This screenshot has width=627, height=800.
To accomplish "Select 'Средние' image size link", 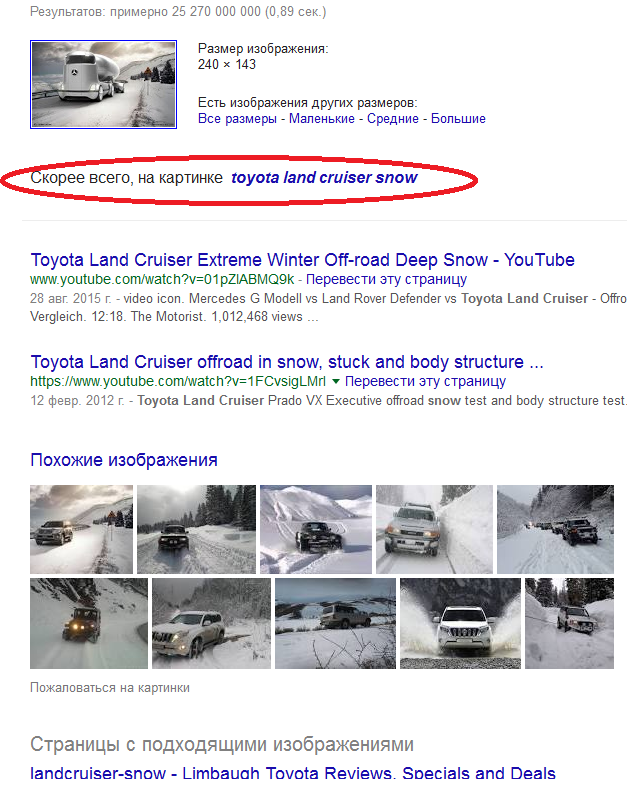I will [393, 119].
